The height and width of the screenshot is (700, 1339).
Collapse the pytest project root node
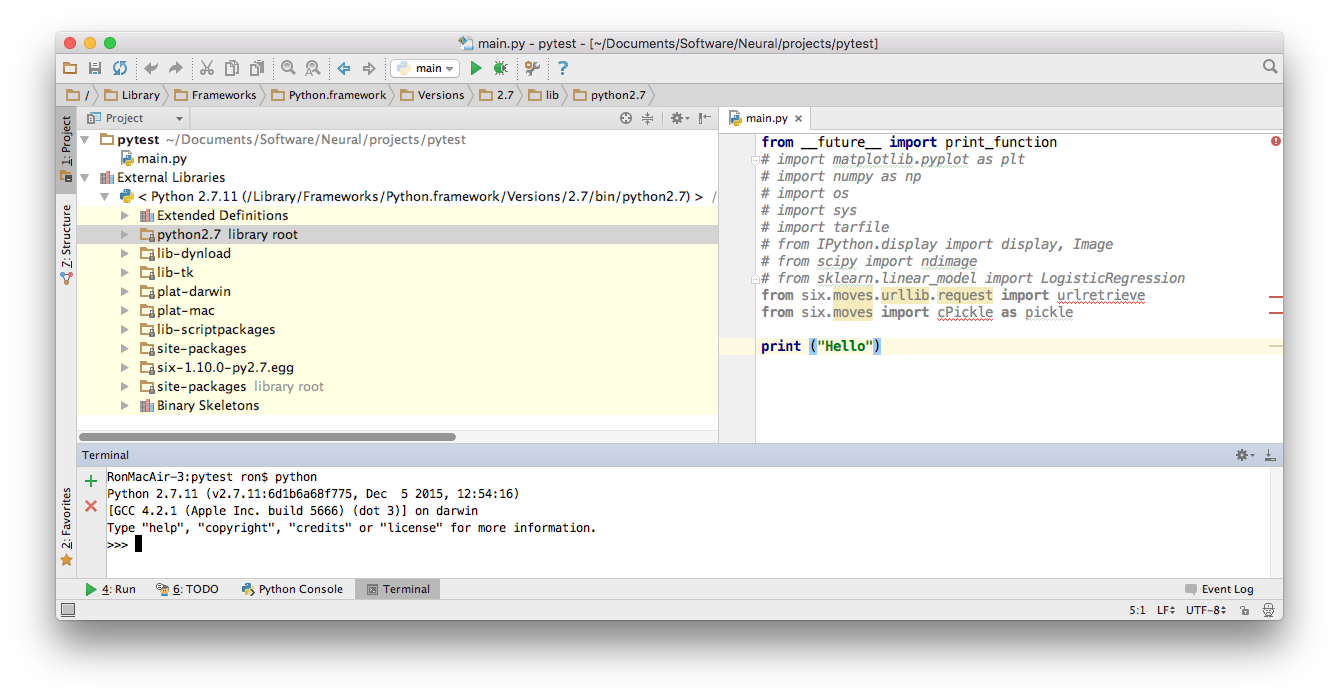pos(85,140)
